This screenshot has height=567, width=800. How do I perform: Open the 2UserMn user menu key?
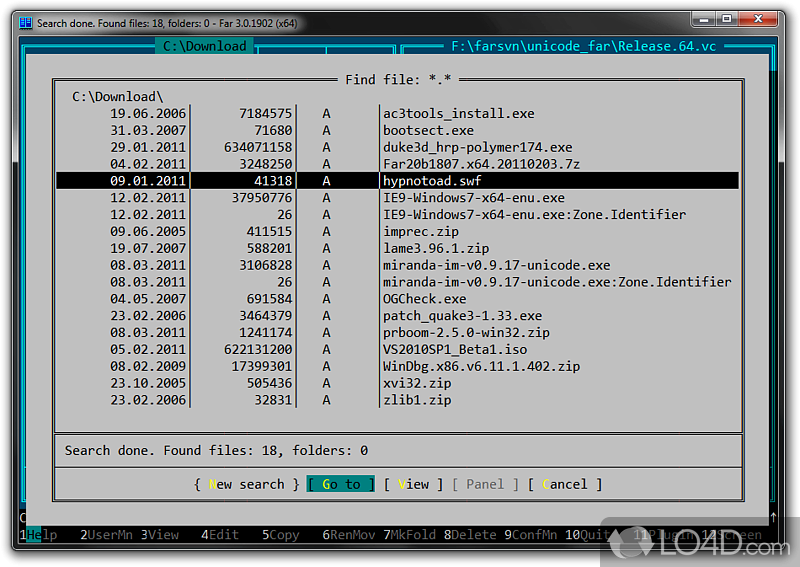tap(107, 535)
